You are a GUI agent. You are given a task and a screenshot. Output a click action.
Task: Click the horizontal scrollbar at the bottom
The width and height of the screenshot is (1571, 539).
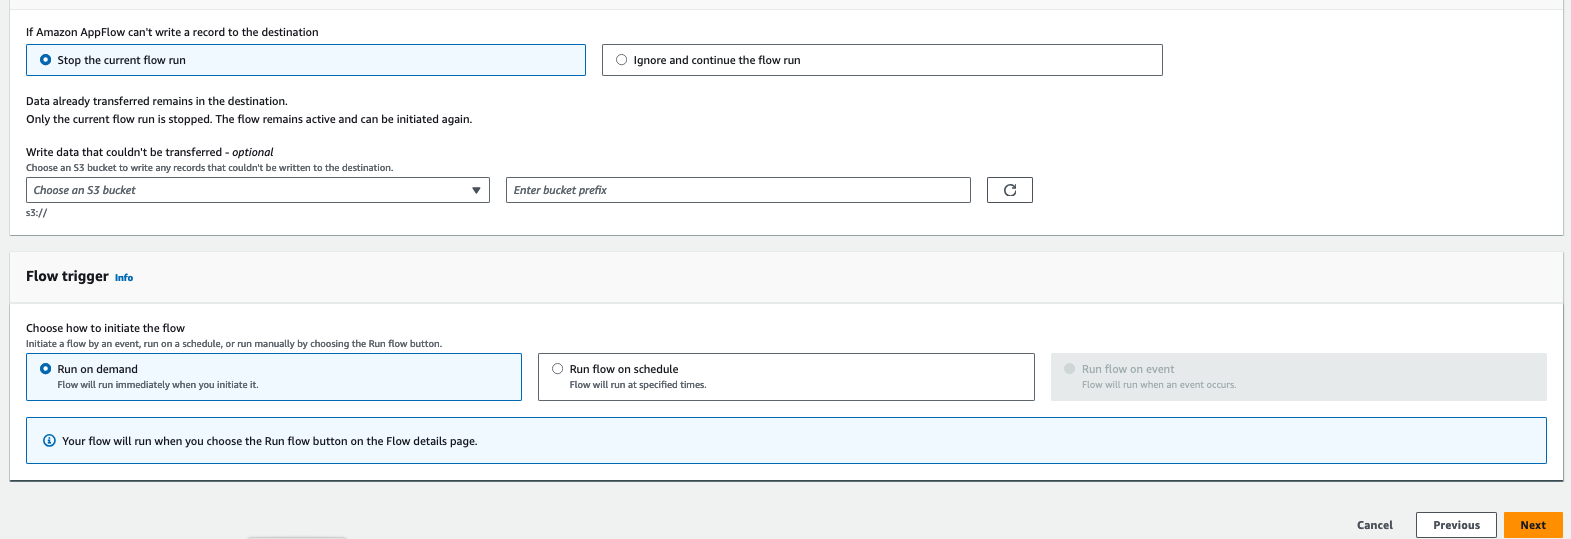(x=297, y=537)
